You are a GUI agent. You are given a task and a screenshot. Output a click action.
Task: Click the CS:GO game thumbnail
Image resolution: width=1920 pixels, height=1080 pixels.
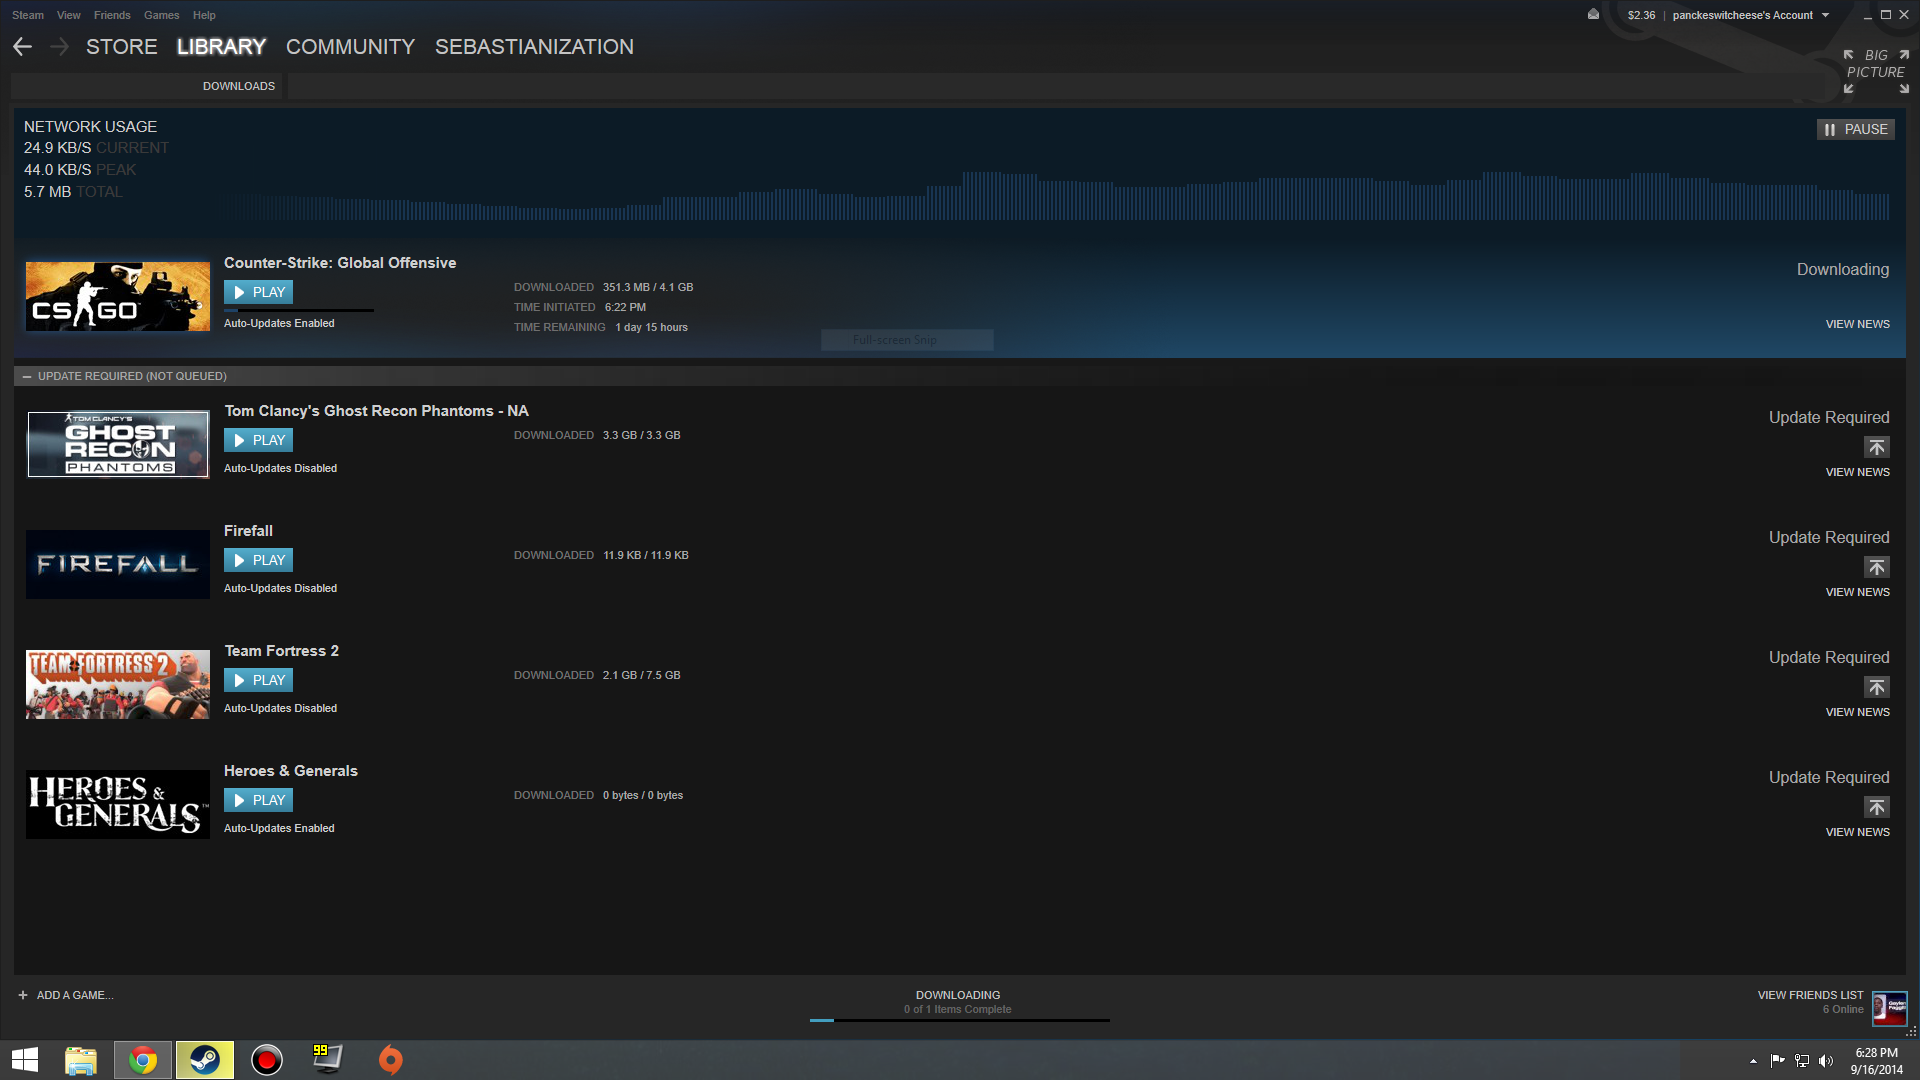tap(118, 296)
